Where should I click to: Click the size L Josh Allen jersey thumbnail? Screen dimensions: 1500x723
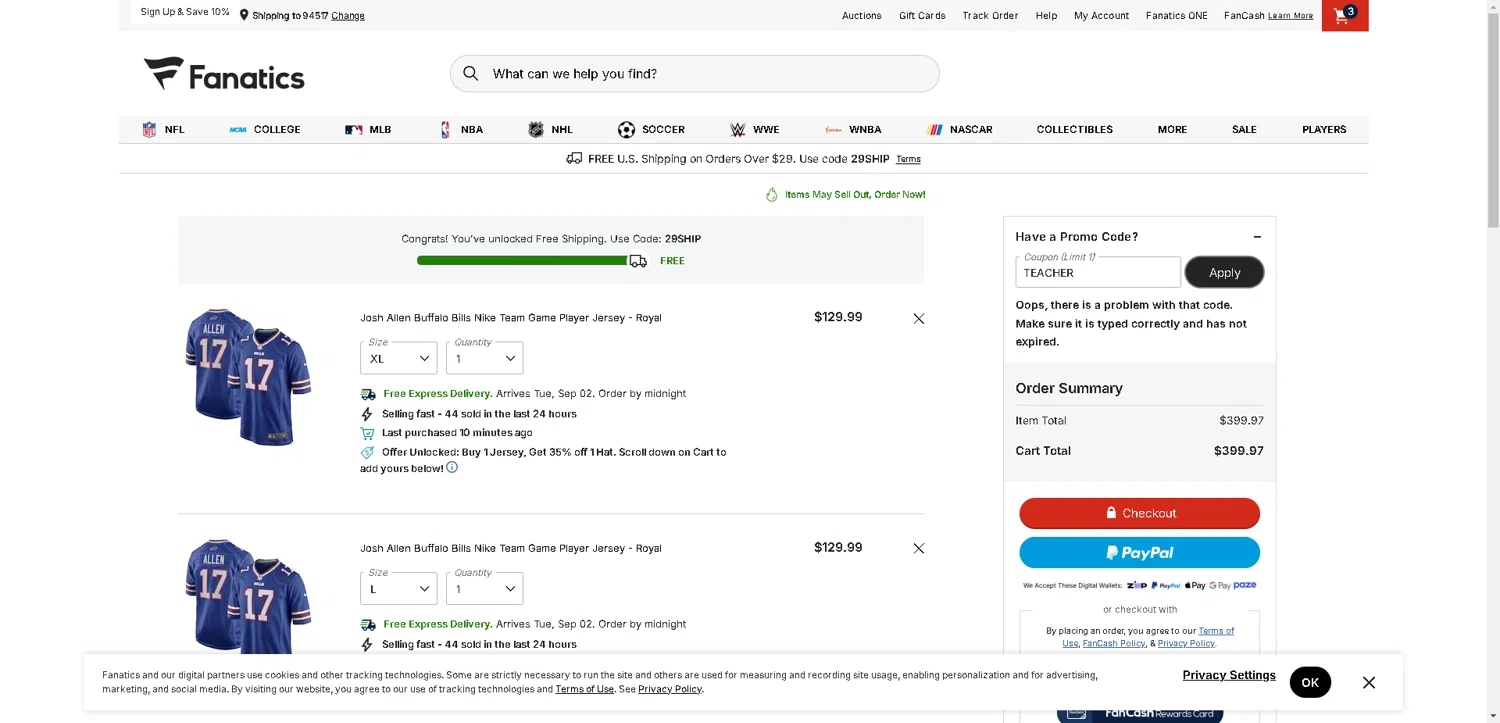pyautogui.click(x=248, y=597)
